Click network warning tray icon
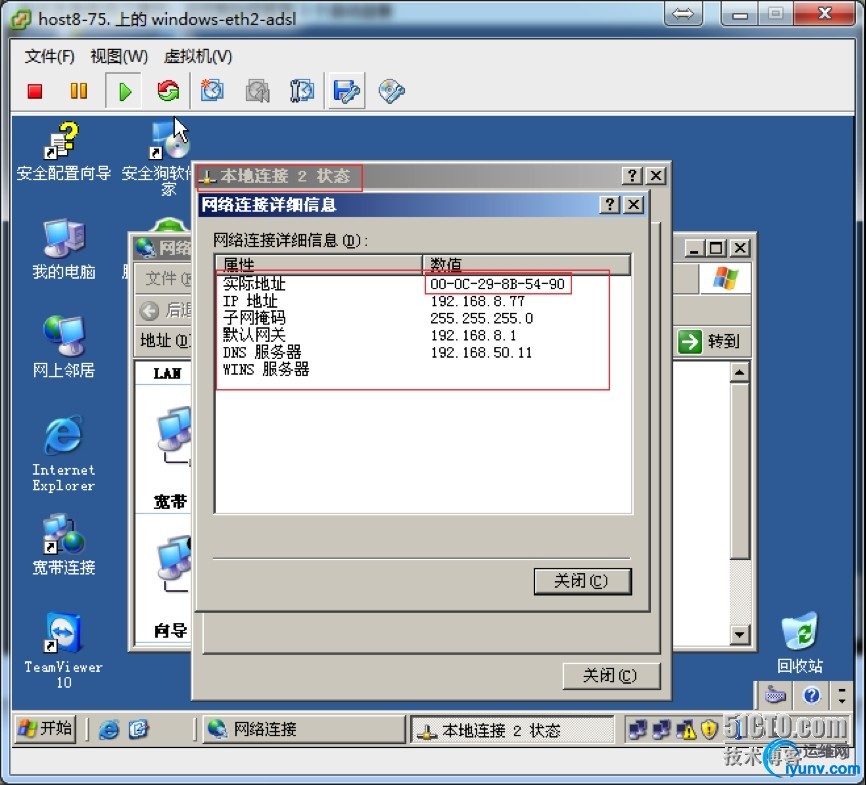 tap(686, 730)
